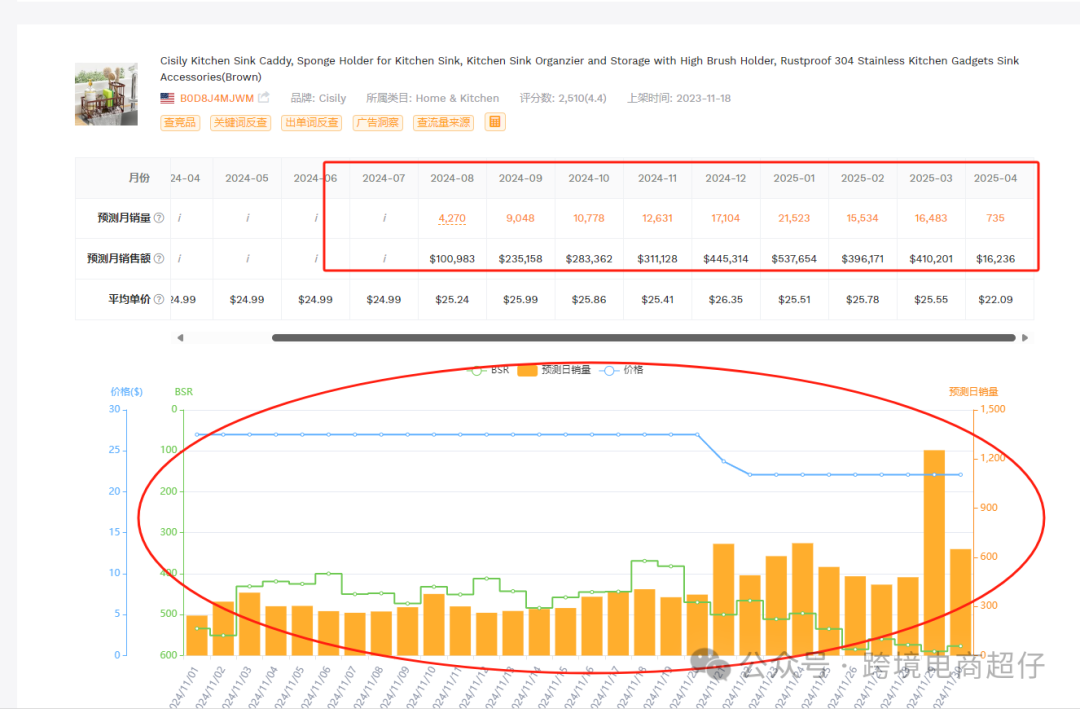Image resolution: width=1080 pixels, height=709 pixels.
Task: Select the $26.35 average price cell
Action: point(725,300)
